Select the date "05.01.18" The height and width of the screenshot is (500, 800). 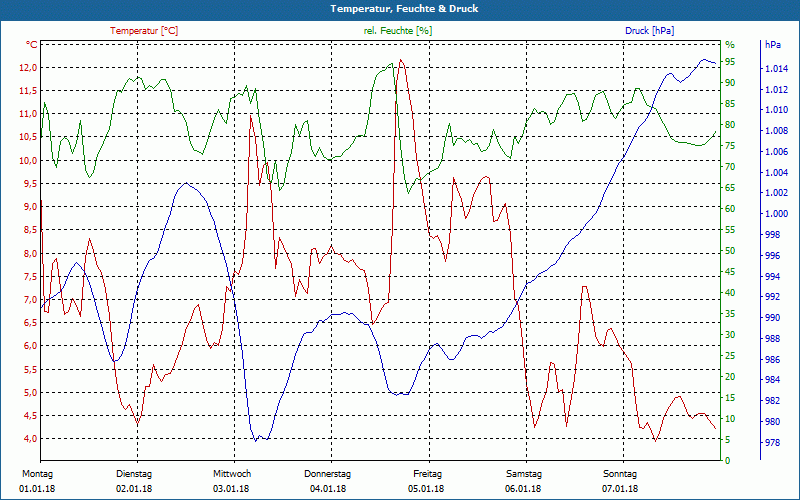(426, 489)
